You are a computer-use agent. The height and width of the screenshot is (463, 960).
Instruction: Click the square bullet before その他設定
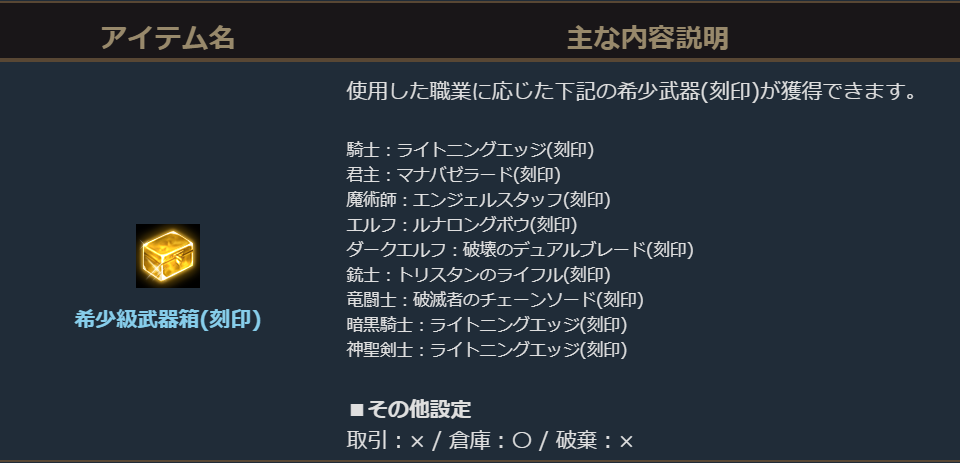356,410
